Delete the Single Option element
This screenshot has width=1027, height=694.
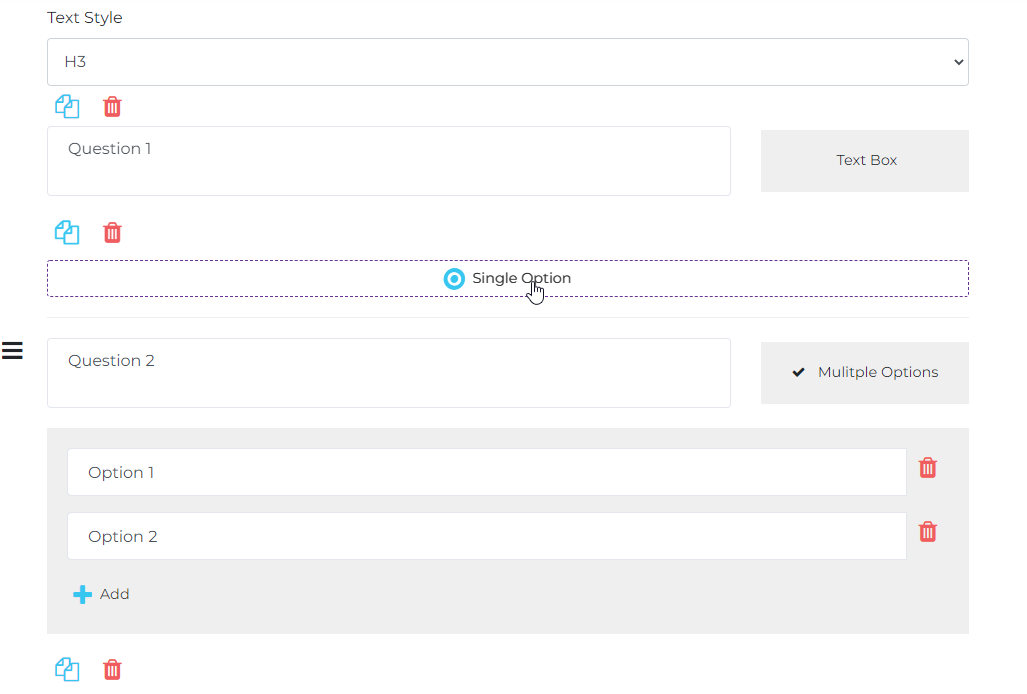(112, 232)
